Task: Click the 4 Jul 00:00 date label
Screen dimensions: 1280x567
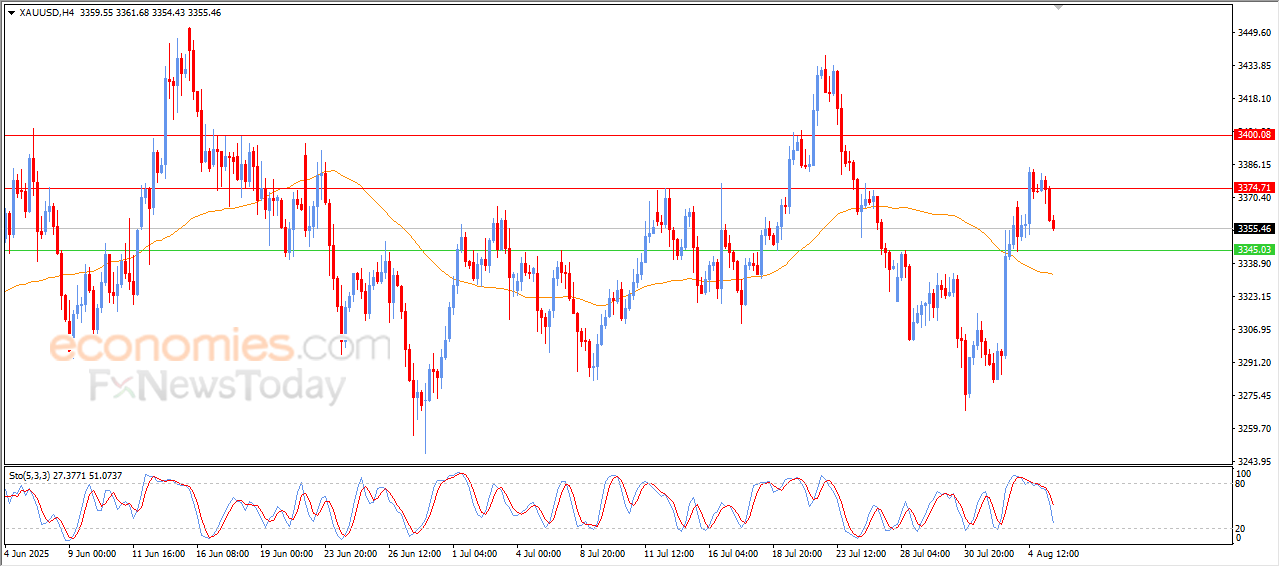Action: tap(540, 552)
